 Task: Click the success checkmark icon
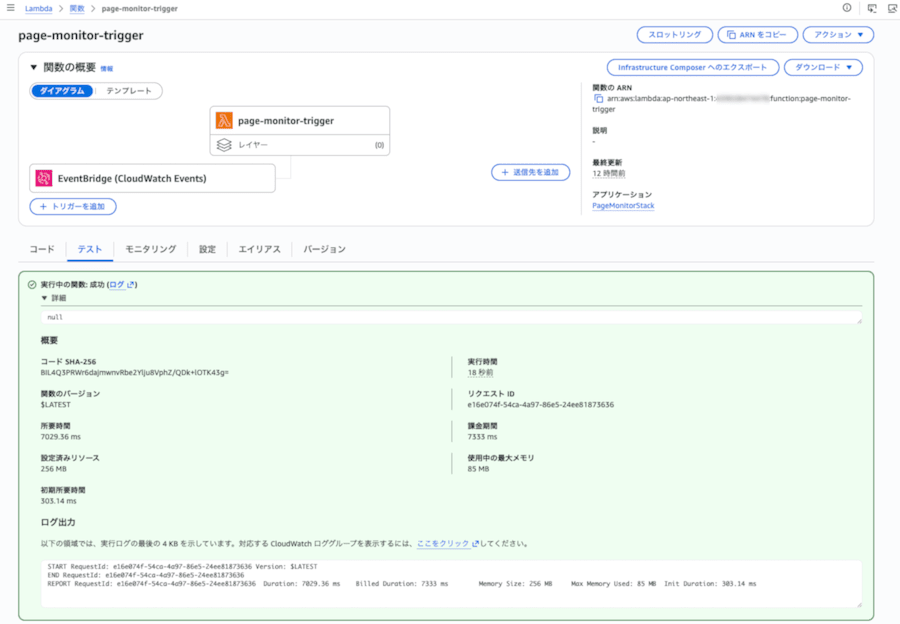coord(32,285)
